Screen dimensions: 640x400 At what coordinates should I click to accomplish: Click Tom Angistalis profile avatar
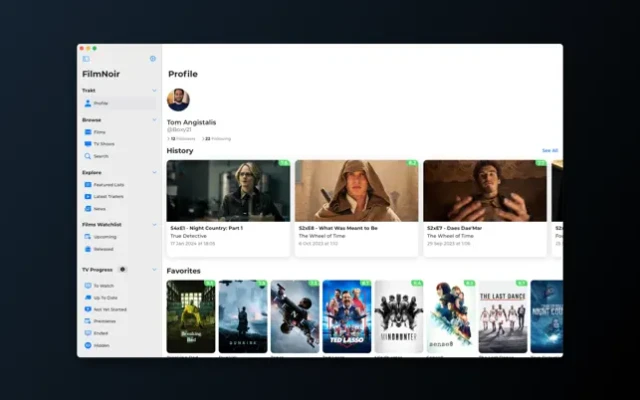pyautogui.click(x=178, y=100)
